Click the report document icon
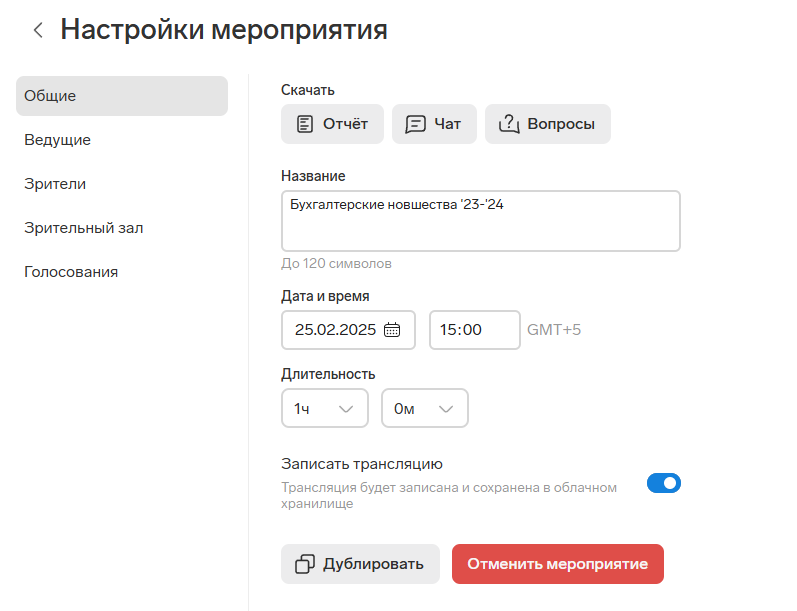The height and width of the screenshot is (611, 797). point(304,124)
